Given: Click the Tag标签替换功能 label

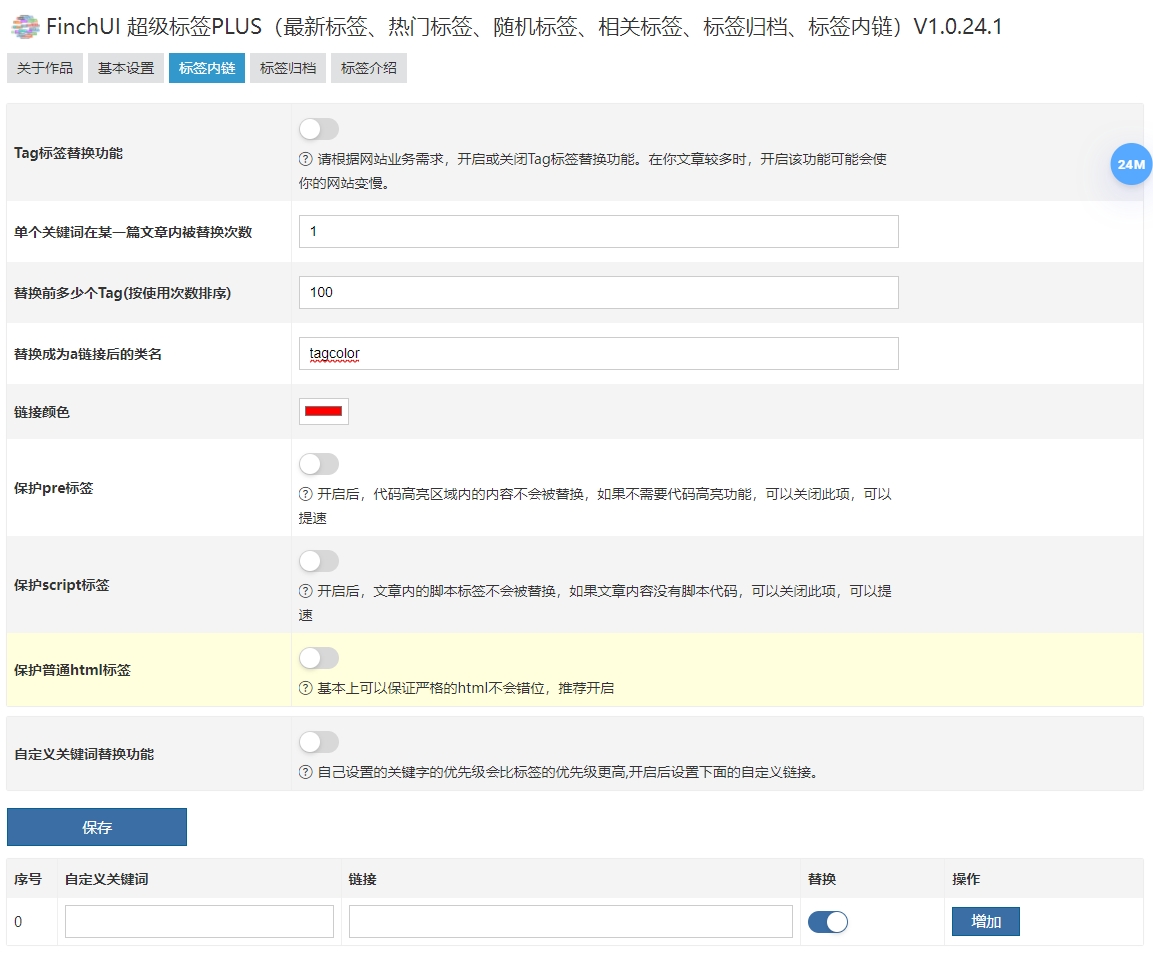Looking at the screenshot, I should 68,153.
